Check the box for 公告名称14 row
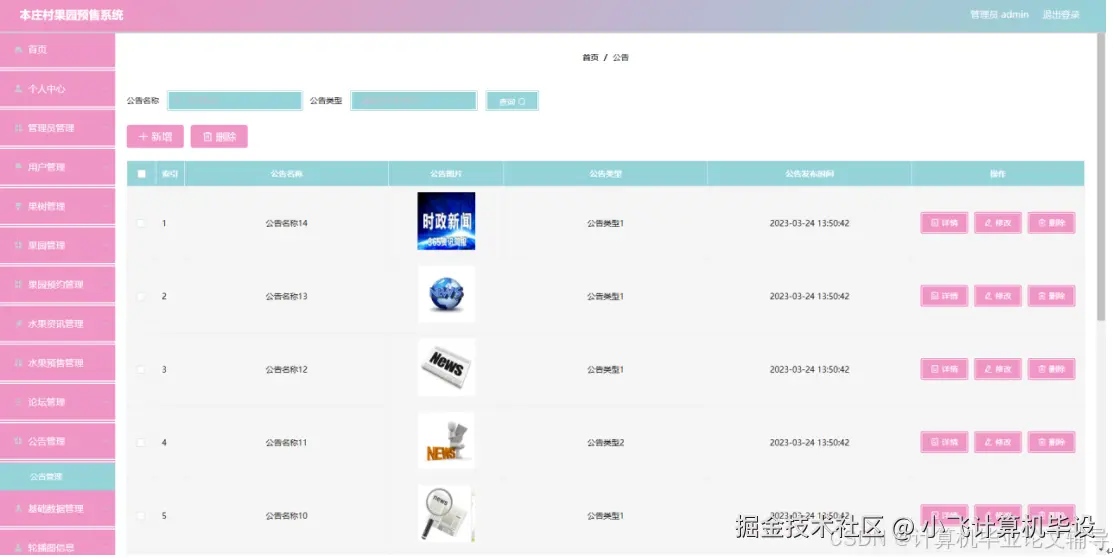1113x558 pixels. [141, 223]
